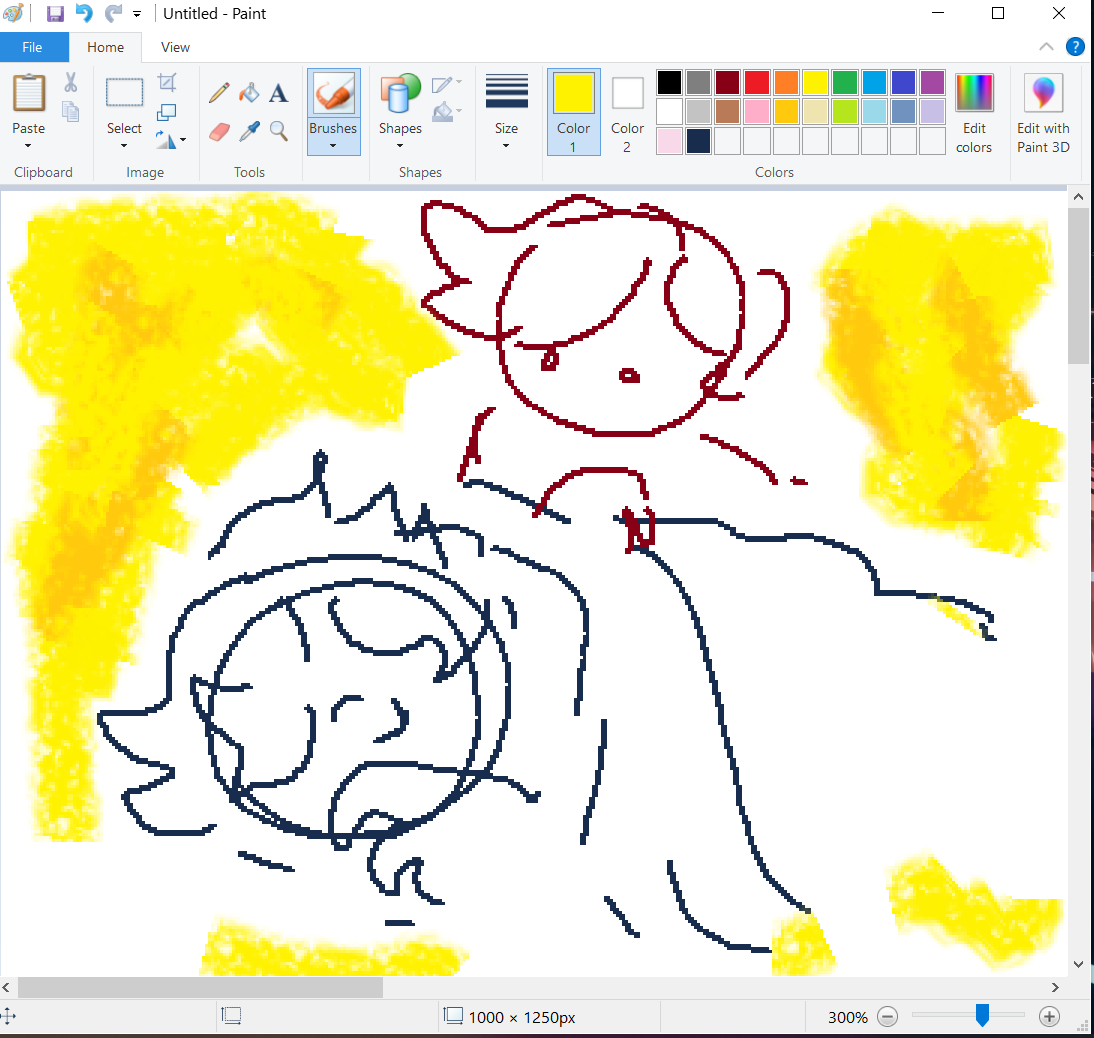Screen dimensions: 1094x1038
Task: Select the Pencil tool
Action: pyautogui.click(x=219, y=93)
